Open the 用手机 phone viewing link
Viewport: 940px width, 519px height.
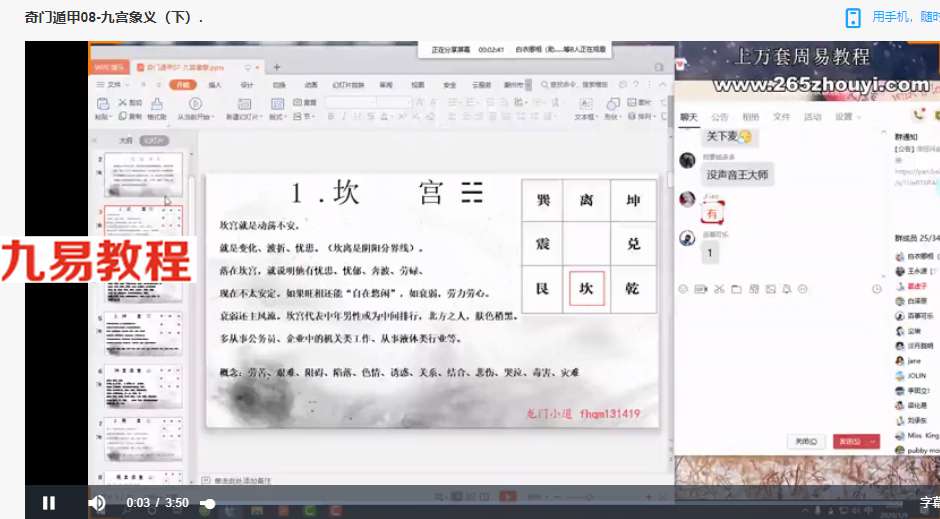coord(905,17)
